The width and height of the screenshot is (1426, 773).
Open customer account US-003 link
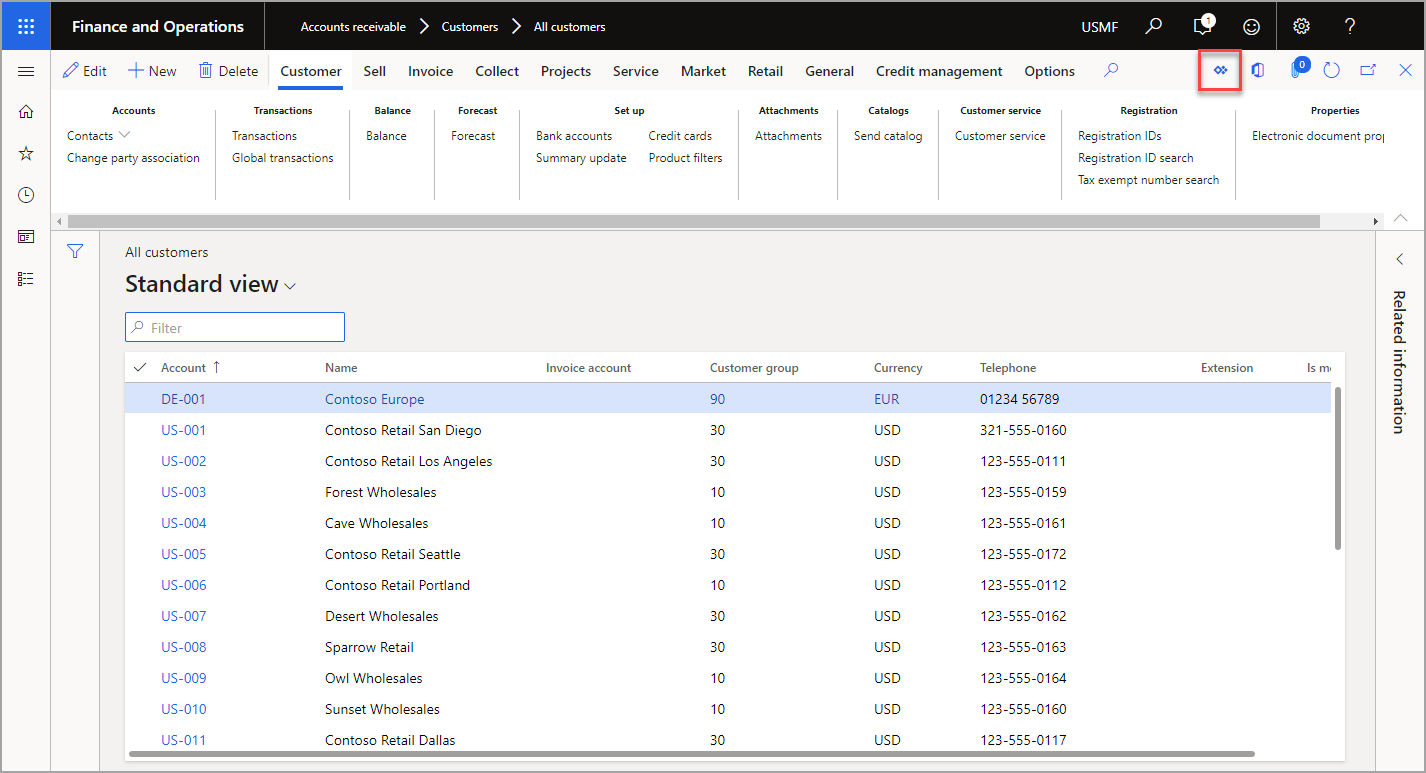coord(184,492)
